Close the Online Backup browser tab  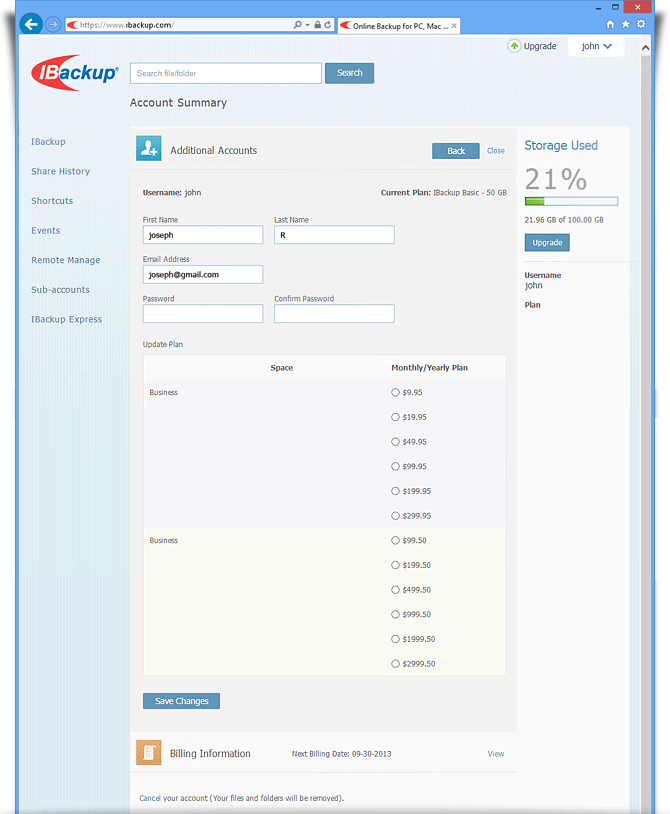[x=454, y=25]
